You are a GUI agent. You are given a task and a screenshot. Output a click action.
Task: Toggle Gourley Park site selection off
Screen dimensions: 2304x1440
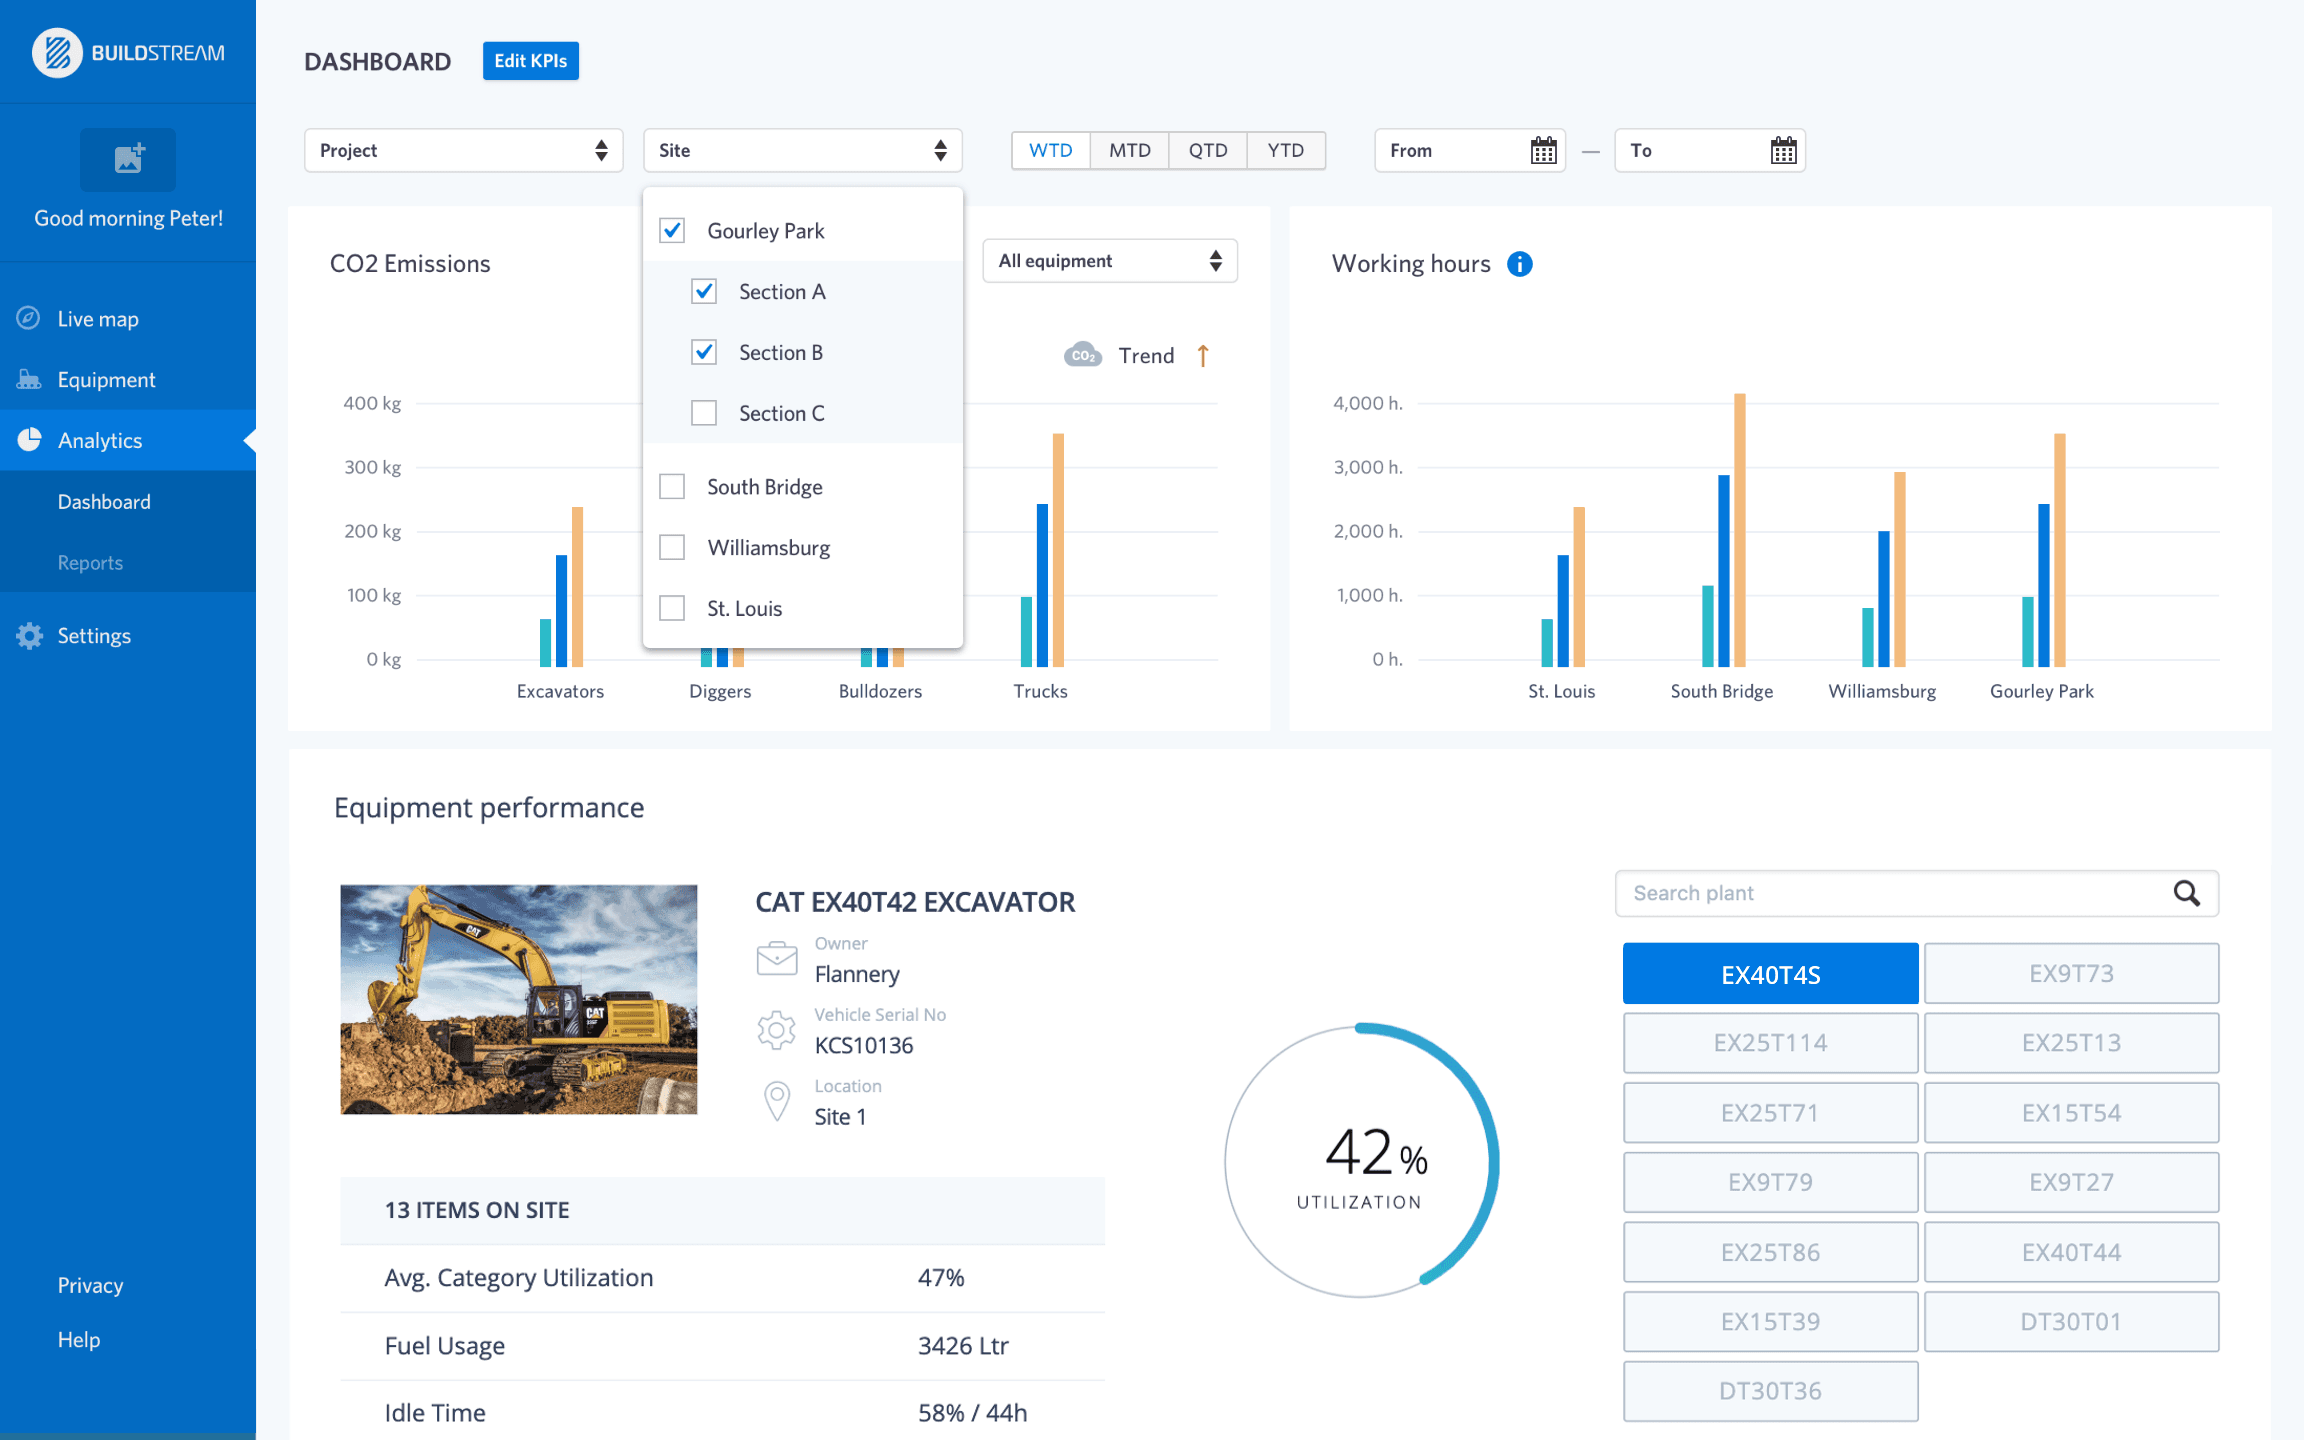coord(672,231)
